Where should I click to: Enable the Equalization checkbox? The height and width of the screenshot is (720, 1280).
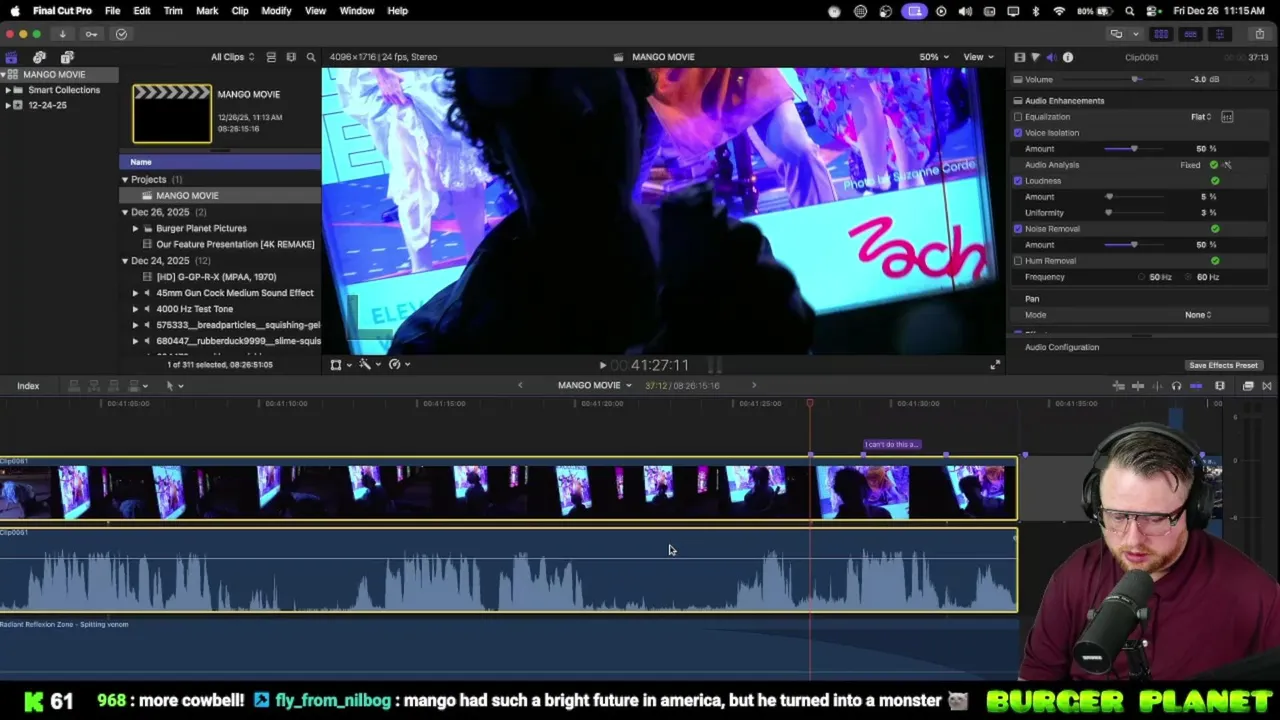1018,117
